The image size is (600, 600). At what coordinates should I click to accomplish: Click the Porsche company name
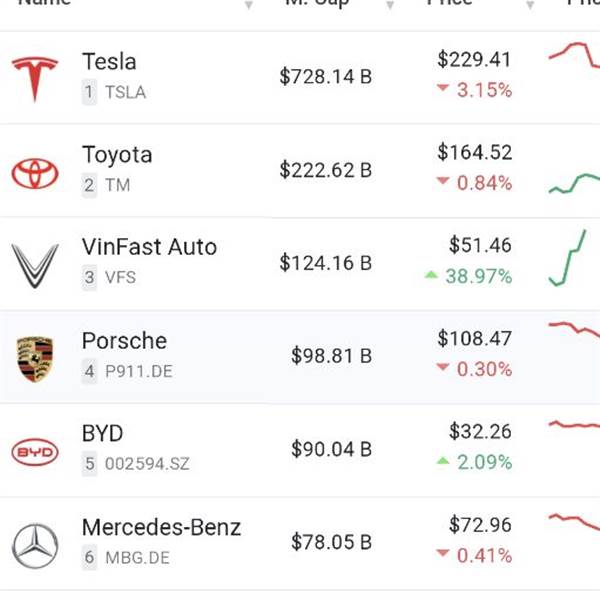point(124,341)
